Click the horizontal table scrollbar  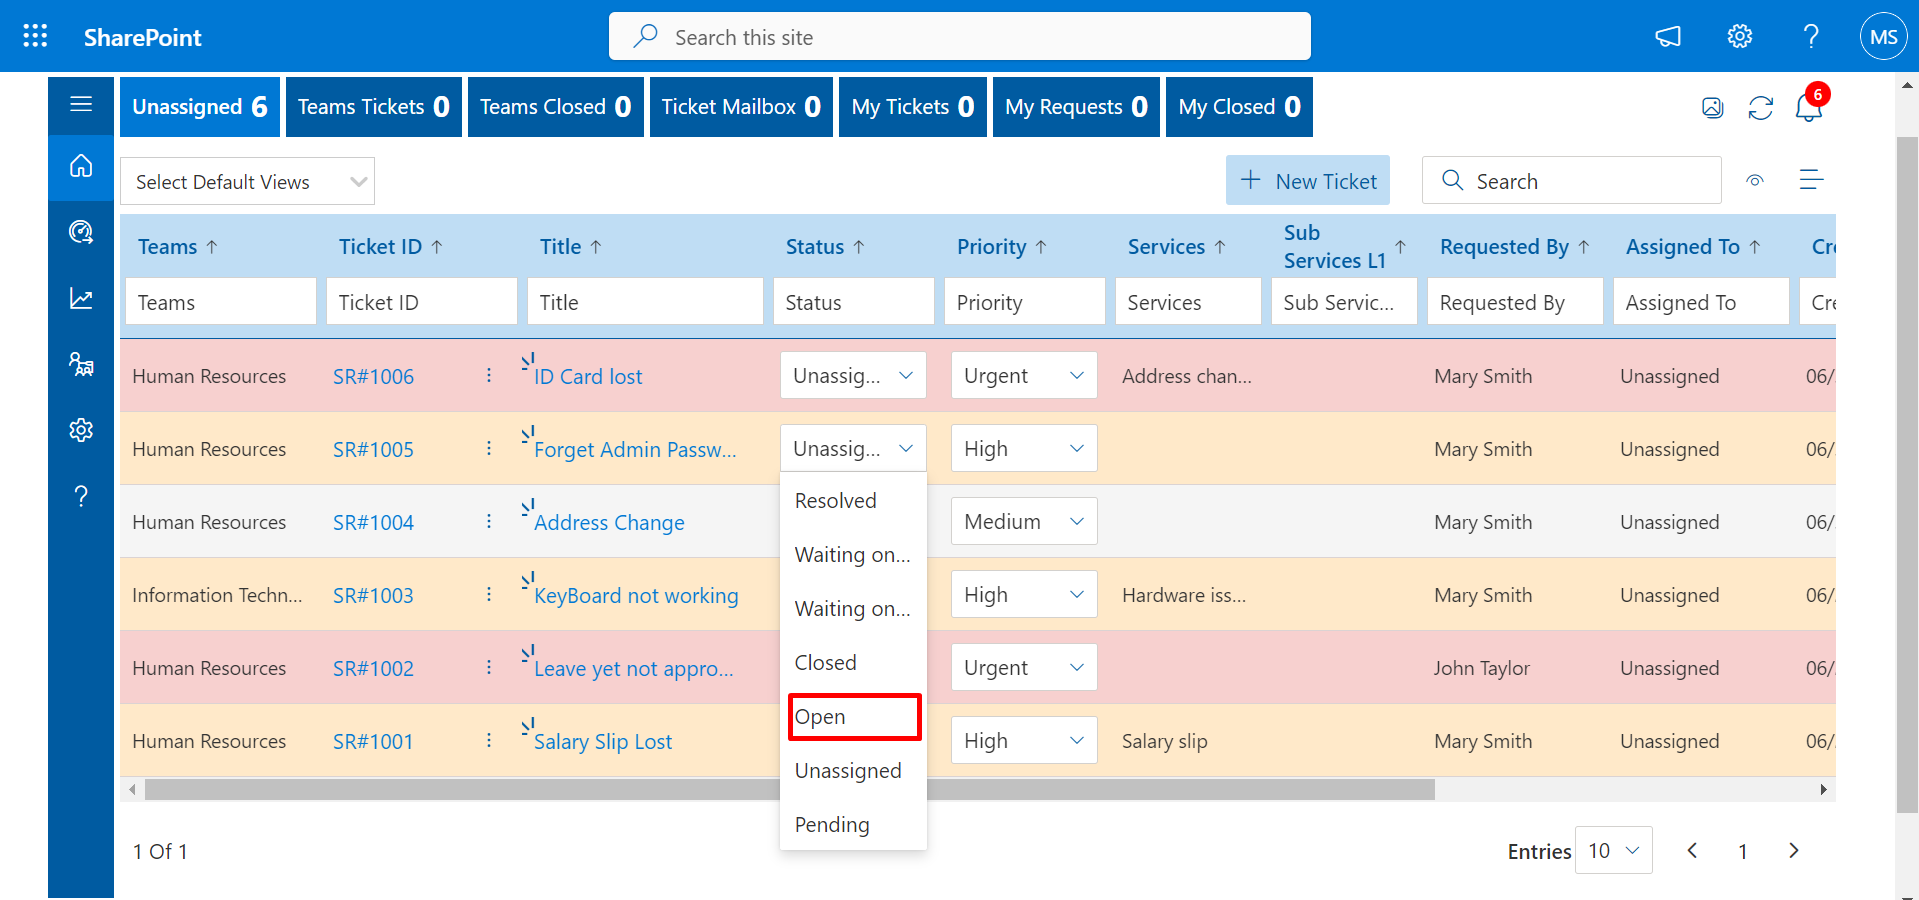point(790,789)
